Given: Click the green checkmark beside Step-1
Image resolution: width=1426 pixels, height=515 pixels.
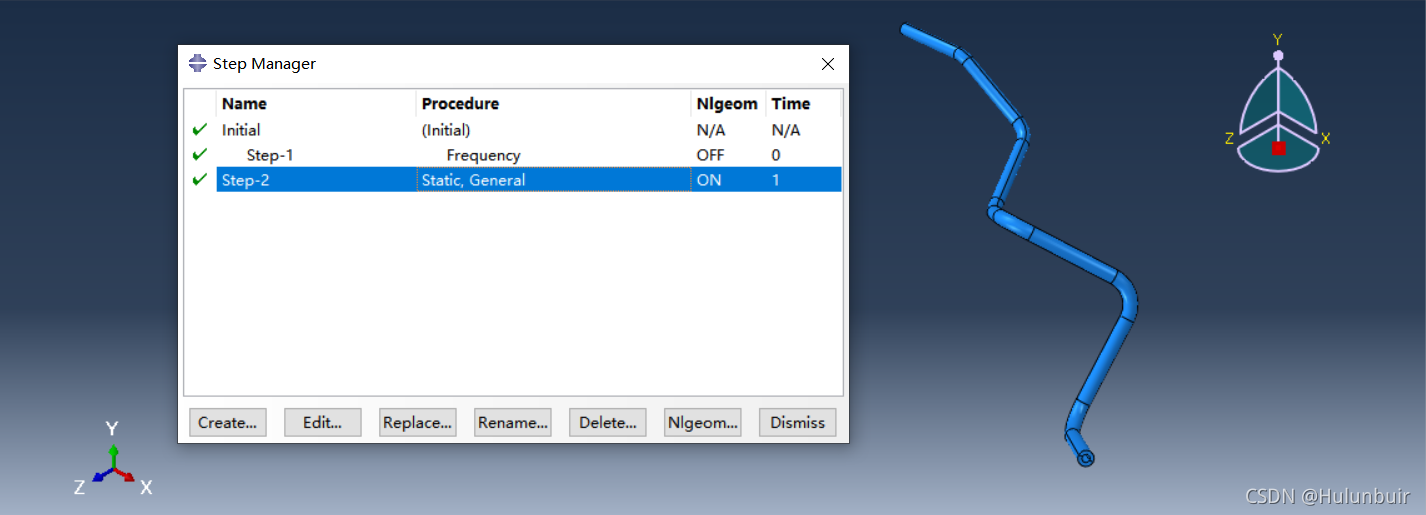Looking at the screenshot, I should pyautogui.click(x=200, y=154).
